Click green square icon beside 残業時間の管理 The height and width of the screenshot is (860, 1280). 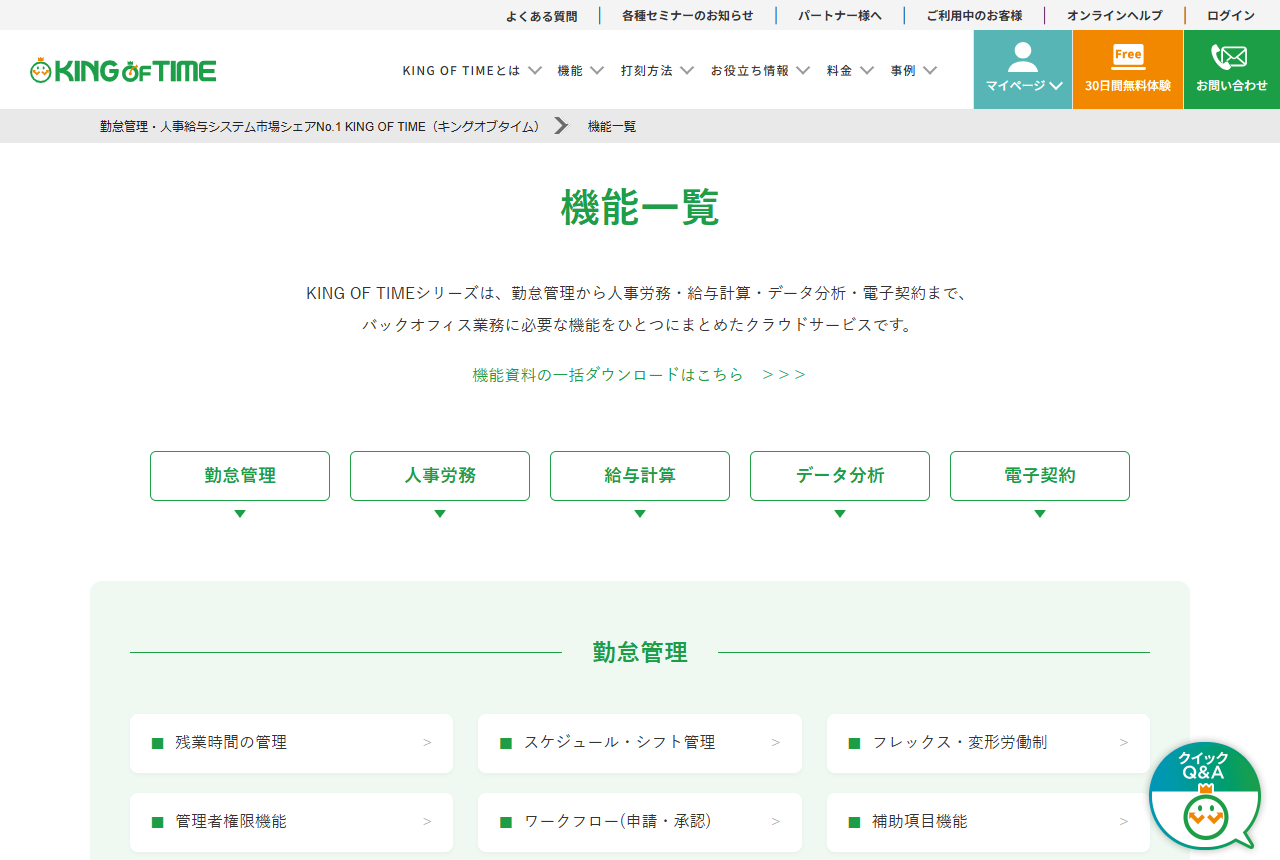click(x=157, y=743)
